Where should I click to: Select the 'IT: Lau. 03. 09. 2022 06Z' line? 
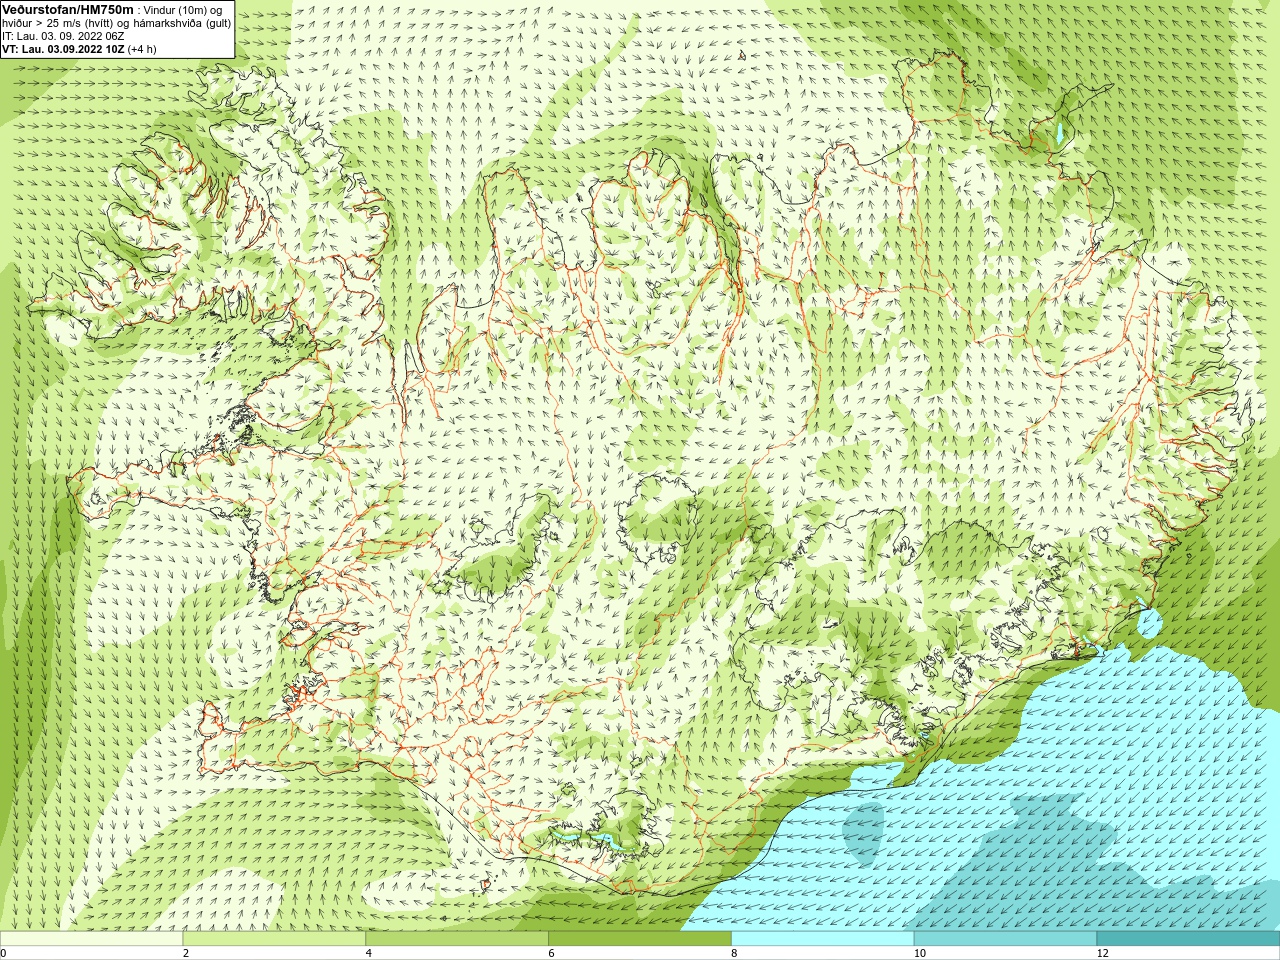coord(63,36)
